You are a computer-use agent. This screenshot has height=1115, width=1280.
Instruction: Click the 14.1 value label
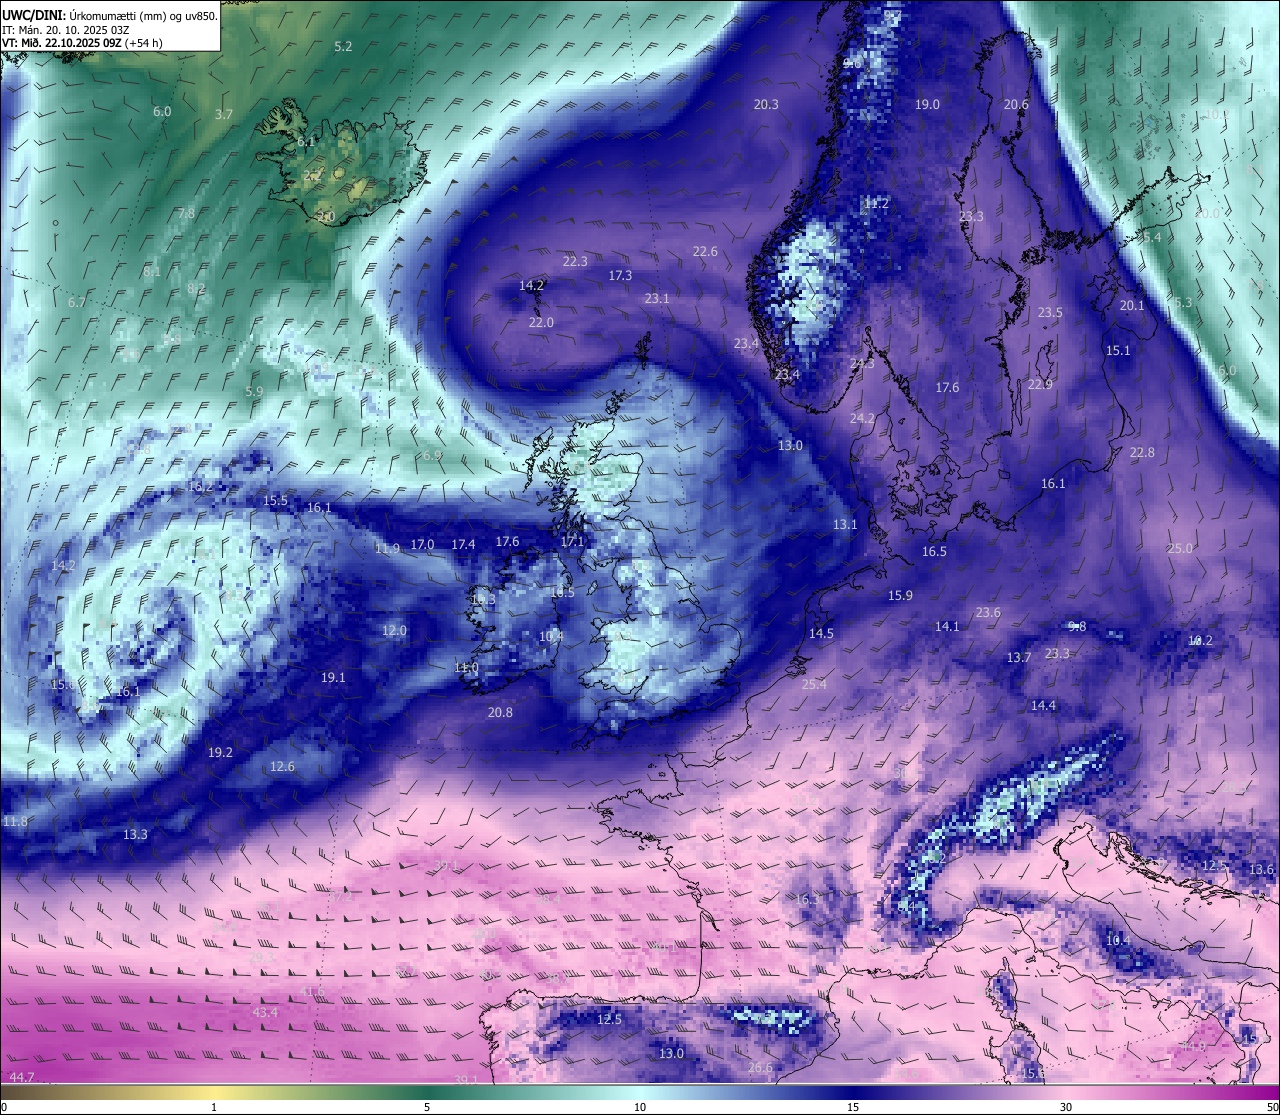pos(947,627)
